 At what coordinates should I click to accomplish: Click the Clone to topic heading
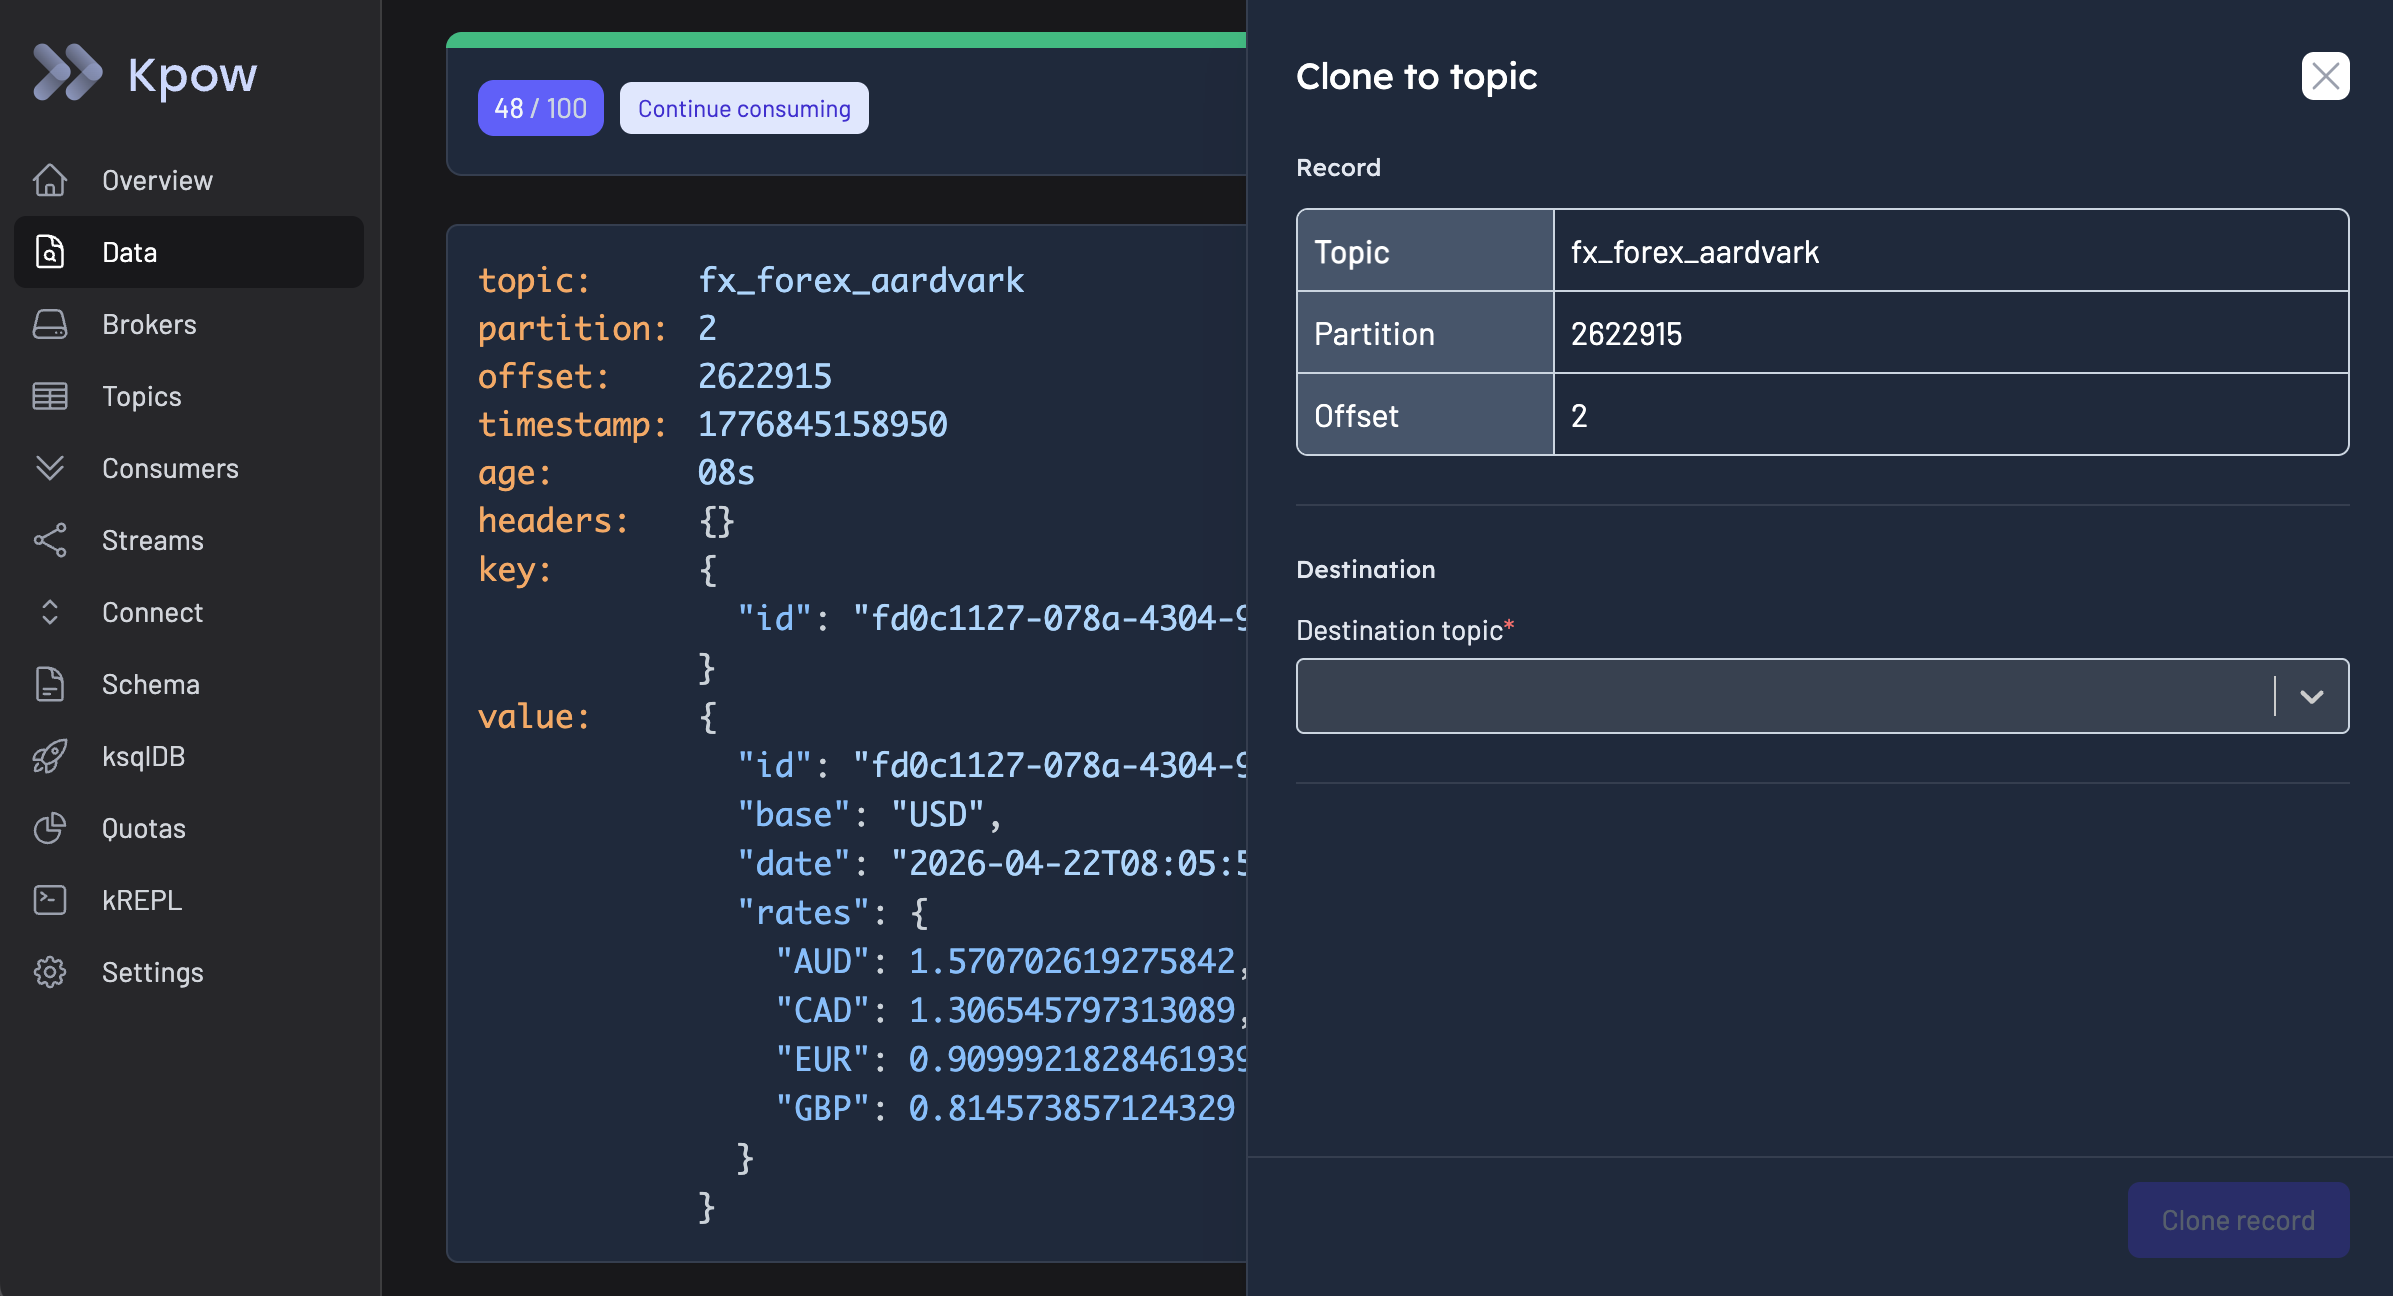(1416, 77)
